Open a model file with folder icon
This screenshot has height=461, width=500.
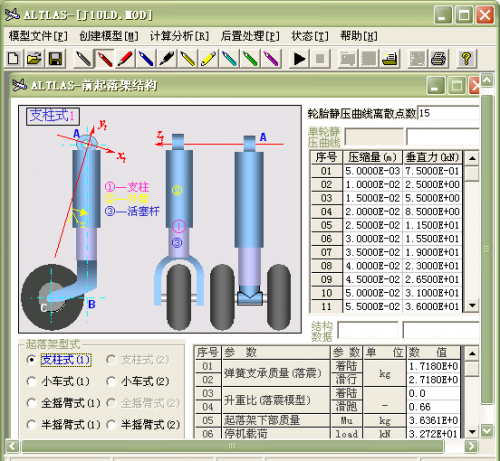click(34, 59)
